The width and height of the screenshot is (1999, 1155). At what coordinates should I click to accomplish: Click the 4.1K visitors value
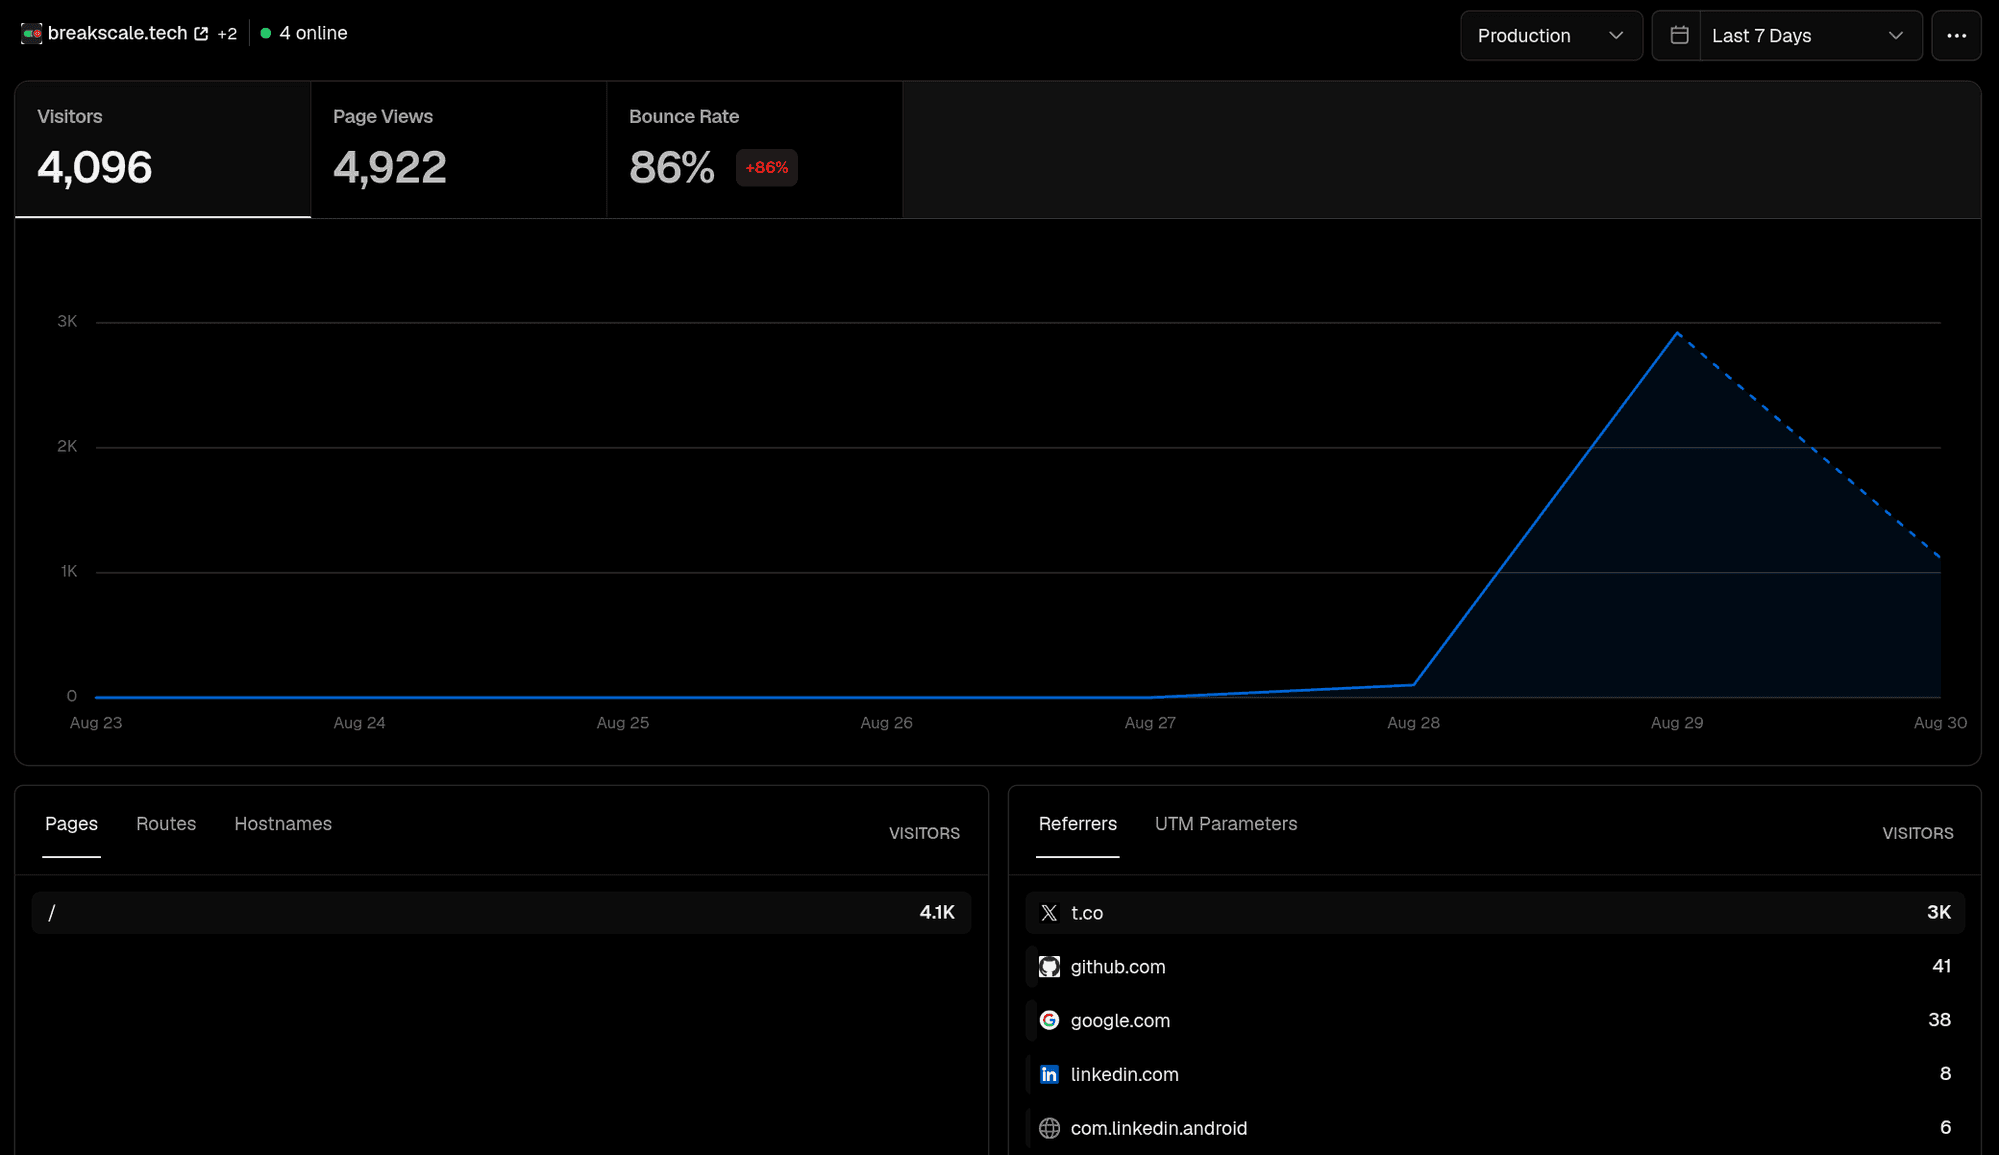(x=937, y=913)
